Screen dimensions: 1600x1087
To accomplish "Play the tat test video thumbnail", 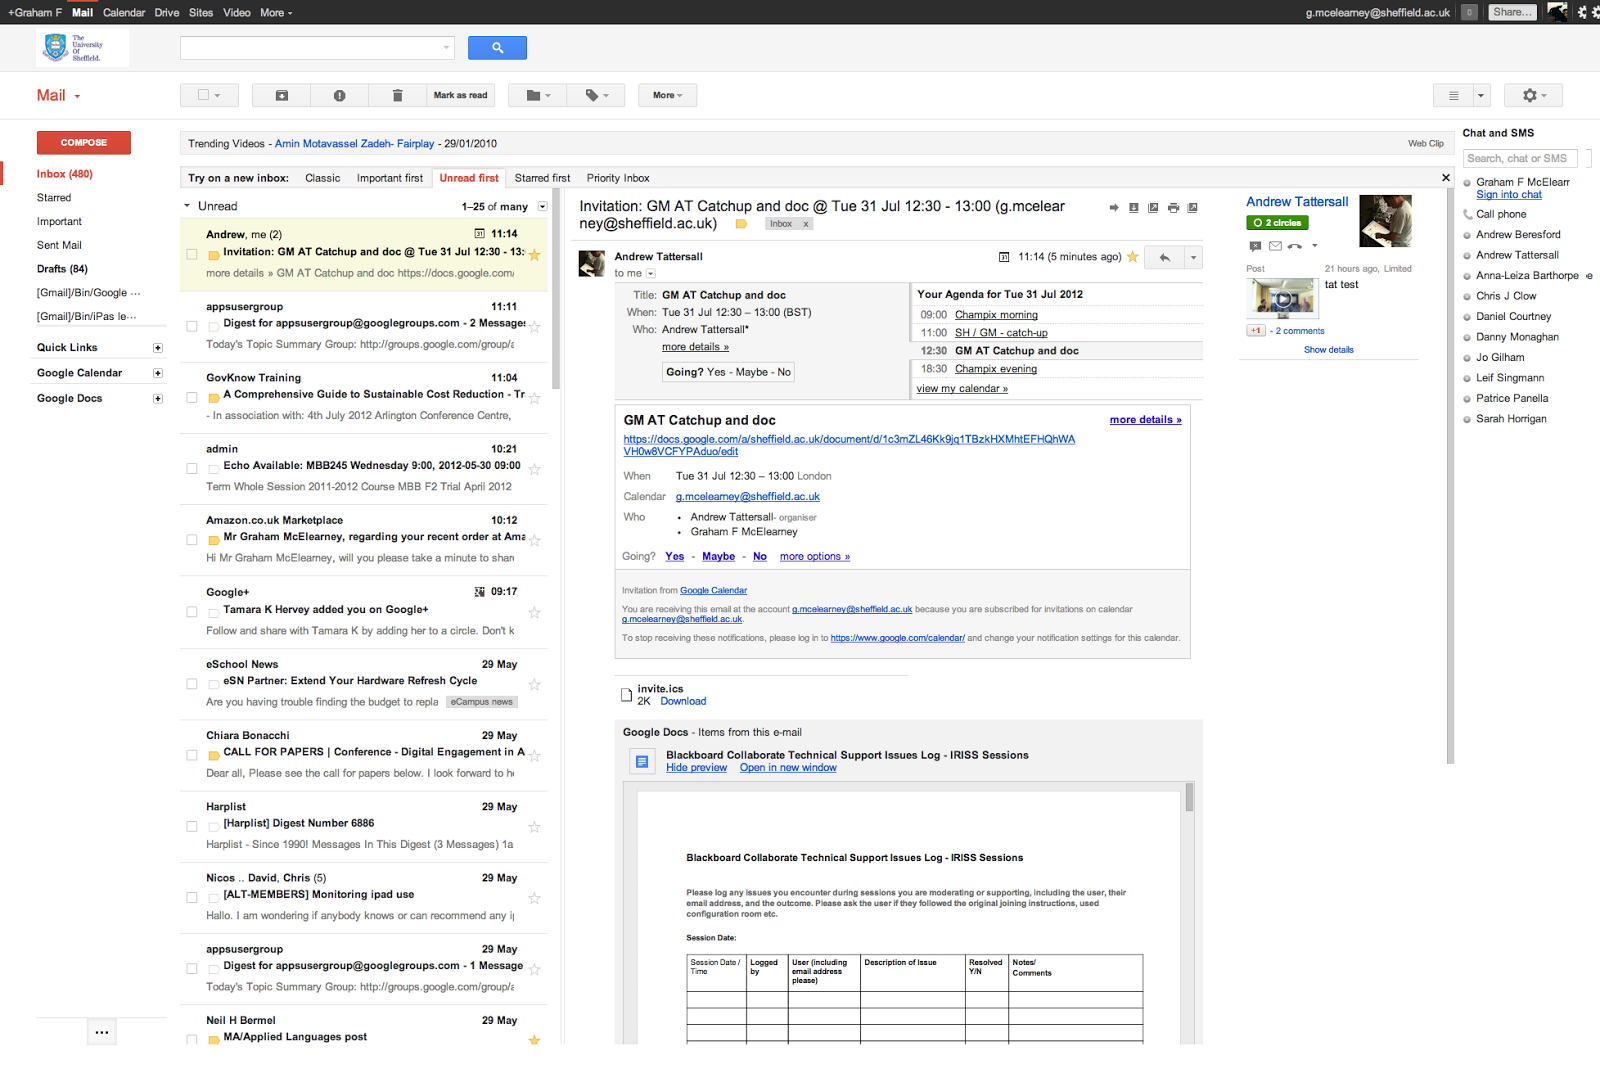I will click(1284, 298).
